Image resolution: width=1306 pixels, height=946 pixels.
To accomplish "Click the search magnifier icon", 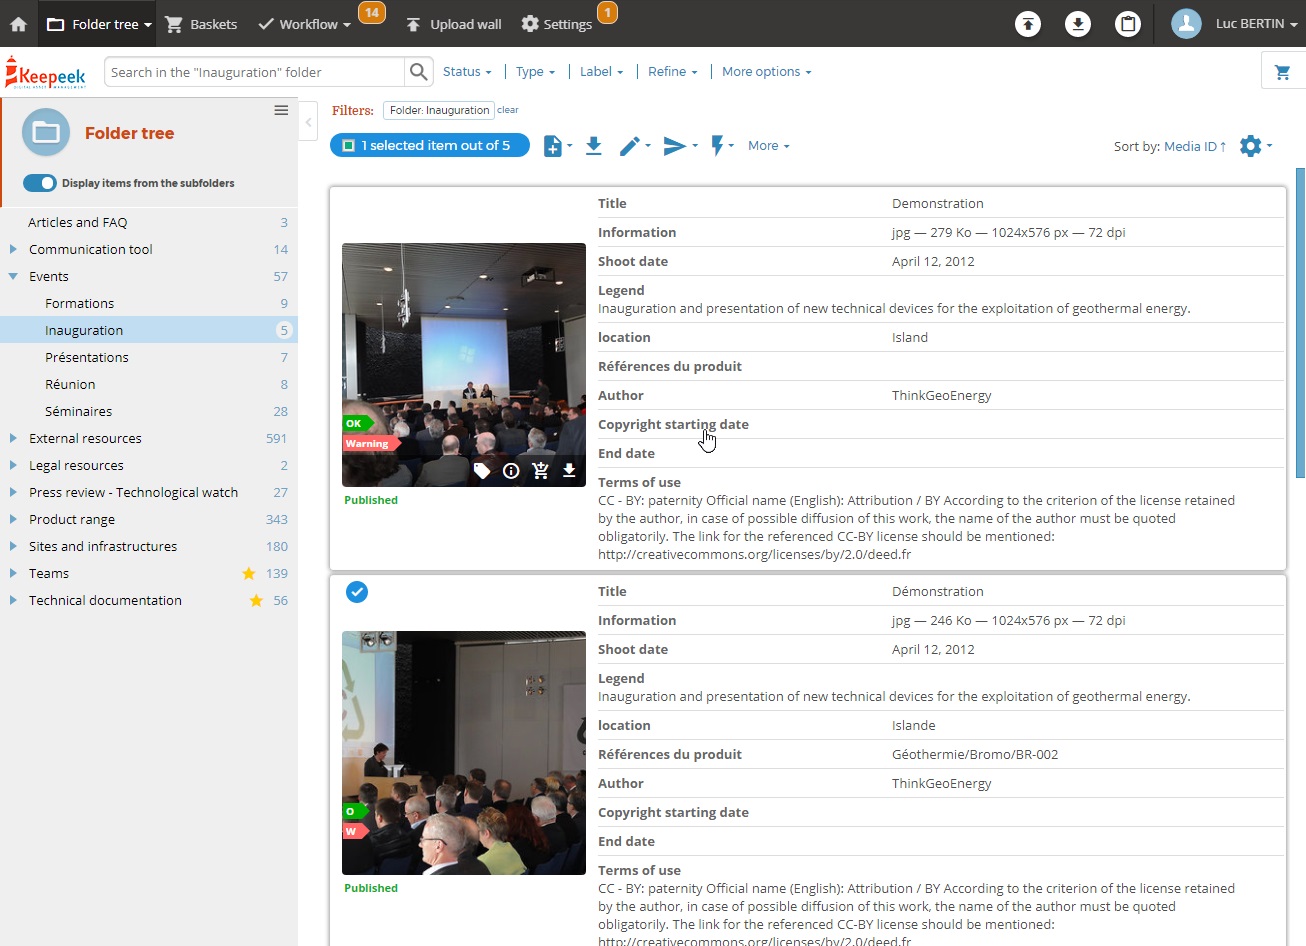I will coord(419,72).
